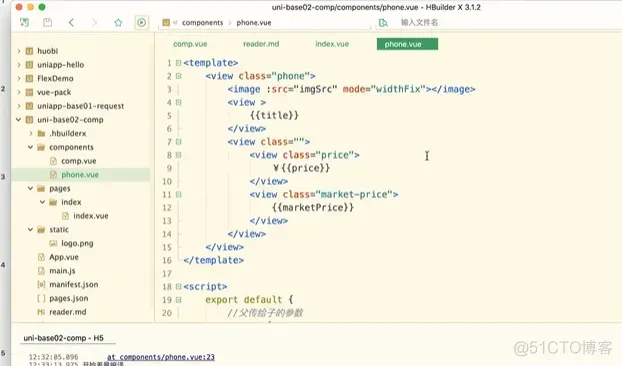This screenshot has height=366, width=622.
Task: Click the reader.md markdown icon in tree
Action: point(41,312)
